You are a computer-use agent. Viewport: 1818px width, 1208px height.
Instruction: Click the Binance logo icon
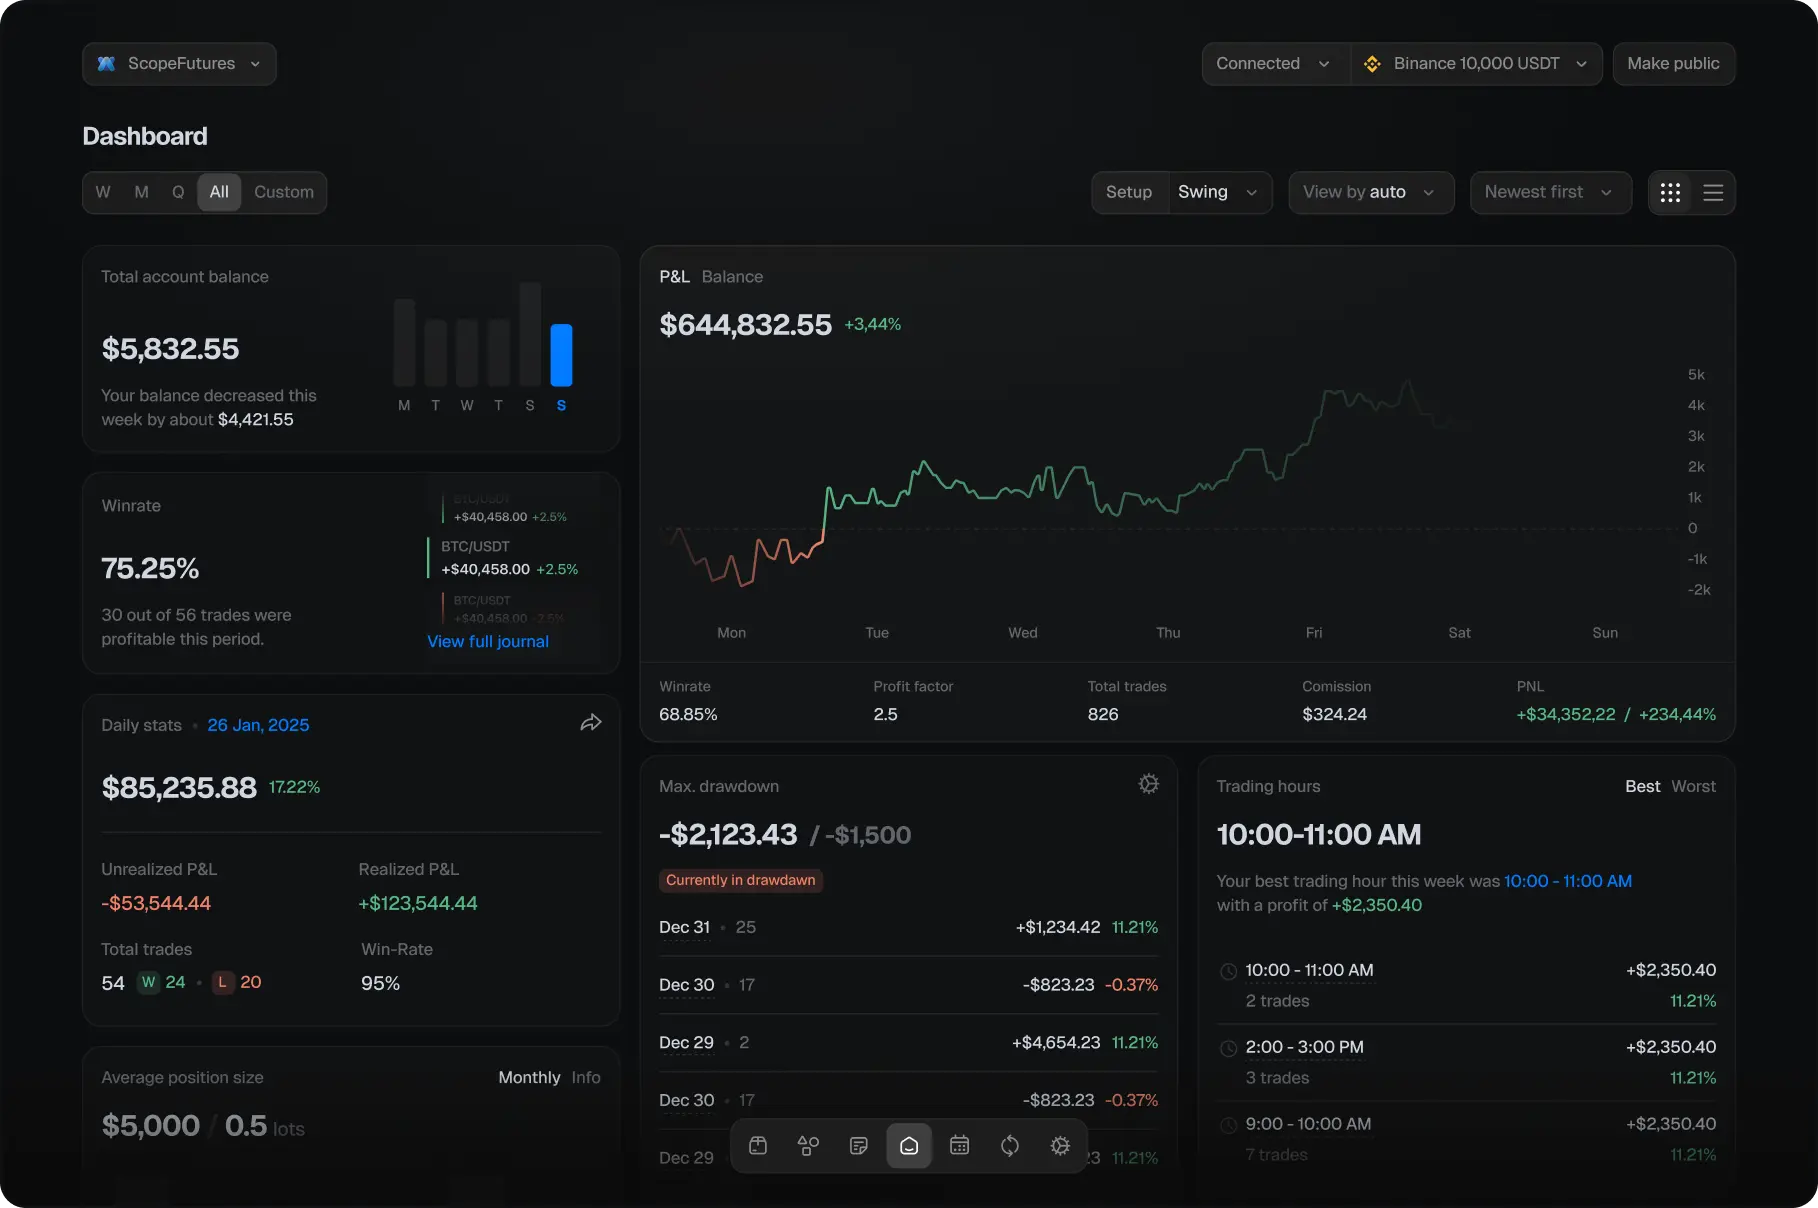[1372, 63]
